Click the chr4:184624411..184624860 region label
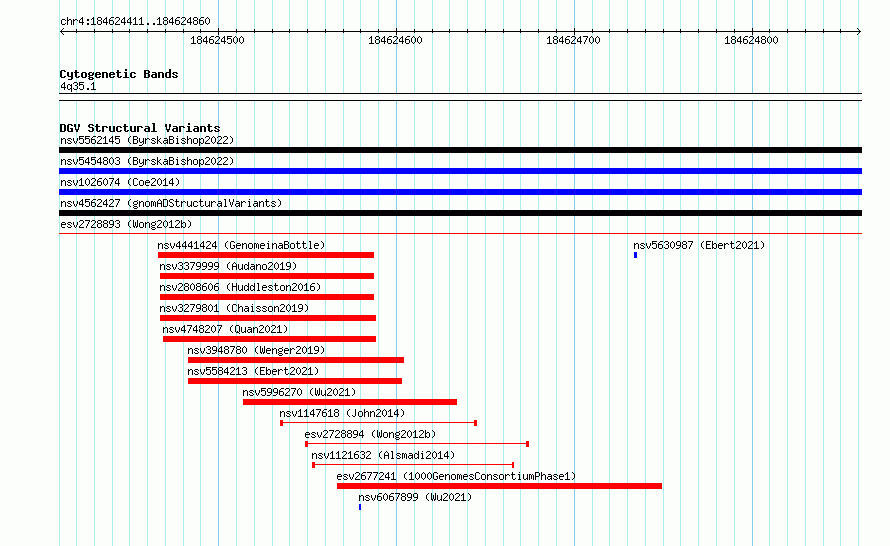Image resolution: width=890 pixels, height=546 pixels. [x=135, y=22]
